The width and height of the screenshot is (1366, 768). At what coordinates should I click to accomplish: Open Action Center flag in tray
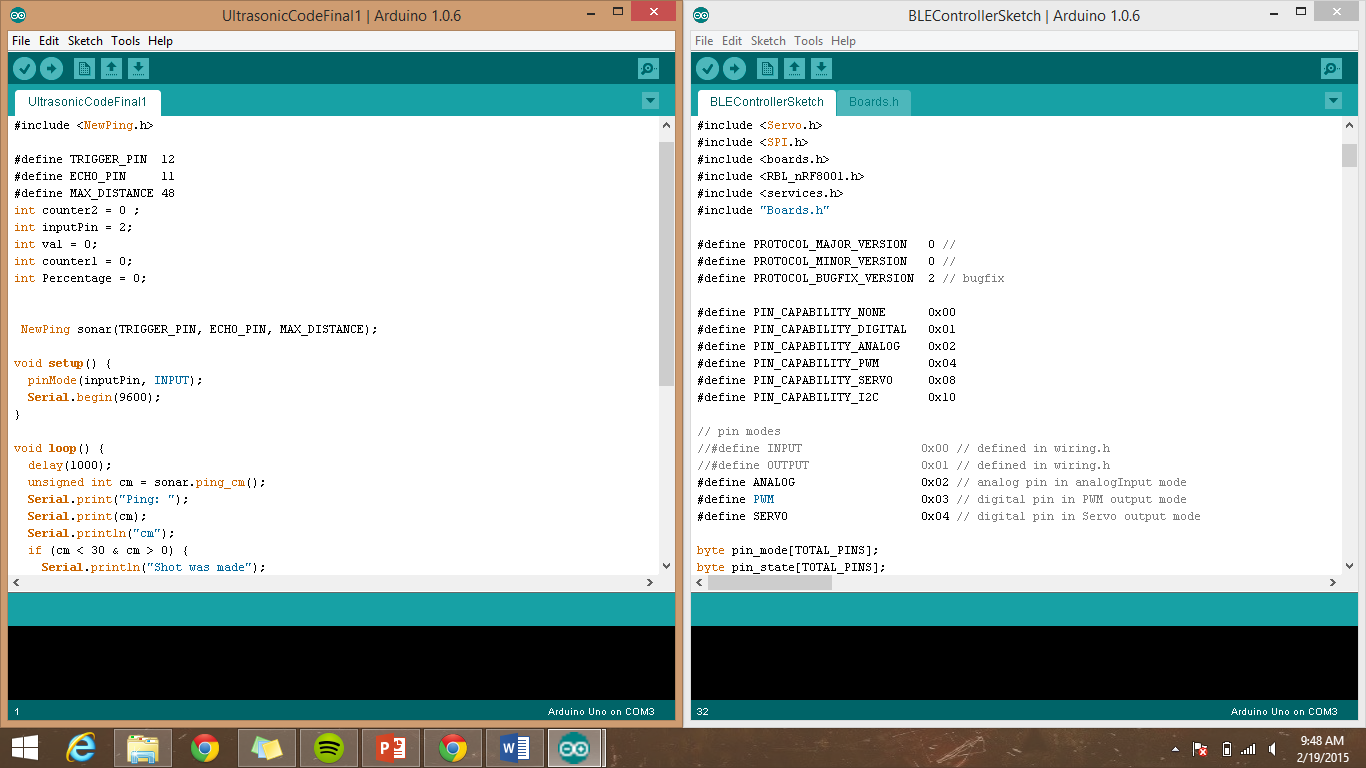(x=1201, y=748)
